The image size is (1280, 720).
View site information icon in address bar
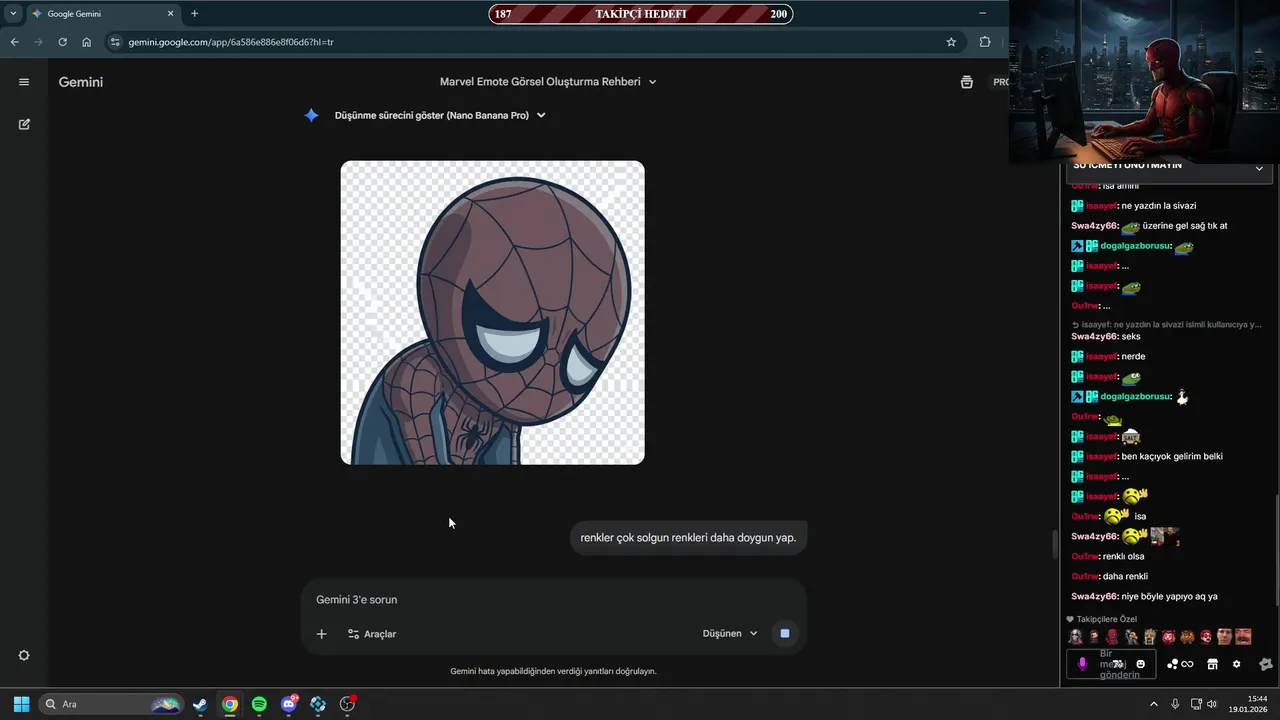tap(115, 42)
